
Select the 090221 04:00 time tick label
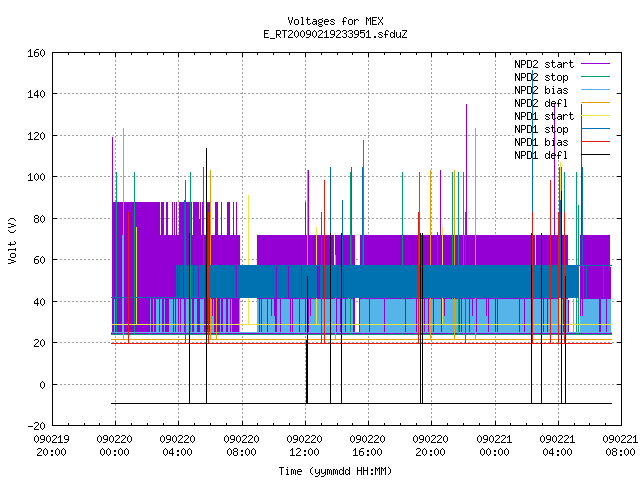[x=557, y=445]
